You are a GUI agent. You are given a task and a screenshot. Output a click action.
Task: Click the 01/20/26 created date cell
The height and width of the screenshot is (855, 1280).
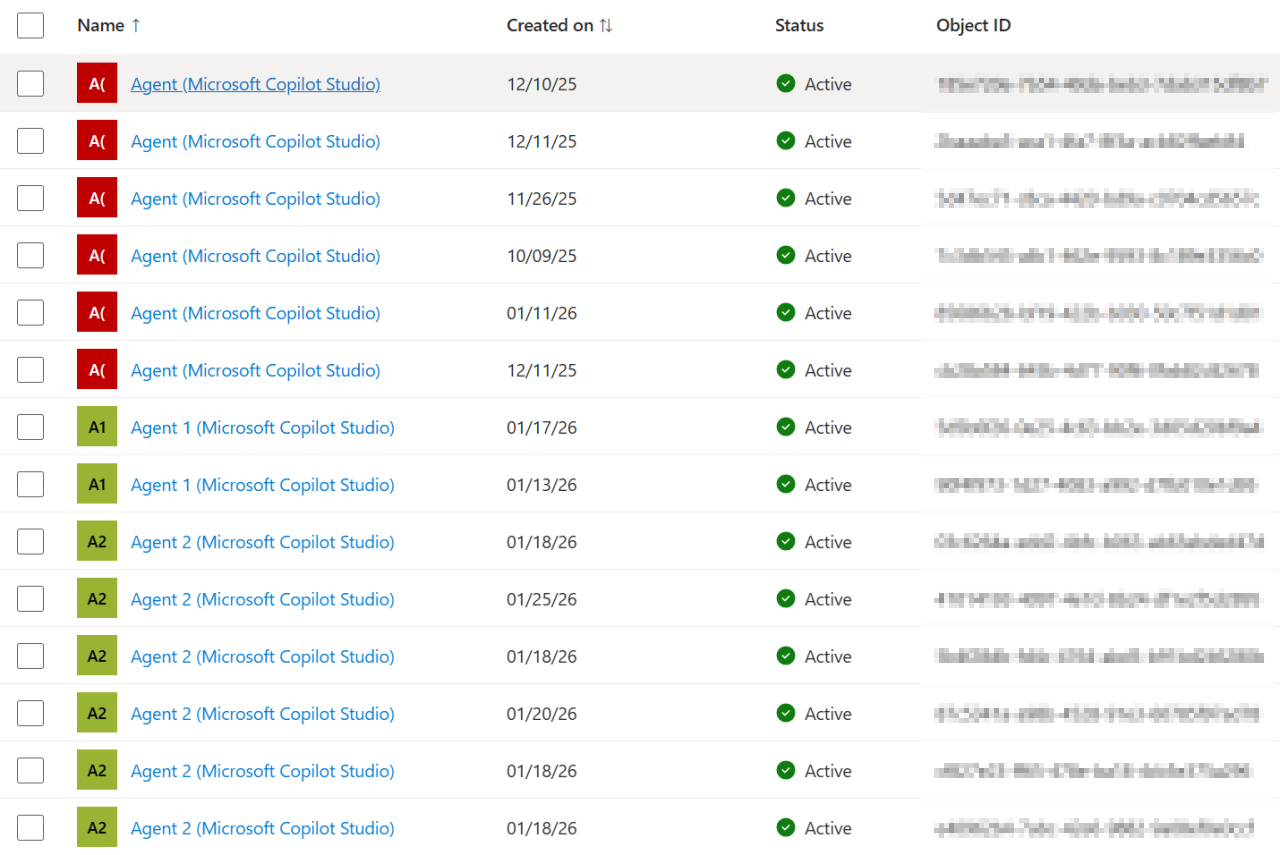coord(542,714)
